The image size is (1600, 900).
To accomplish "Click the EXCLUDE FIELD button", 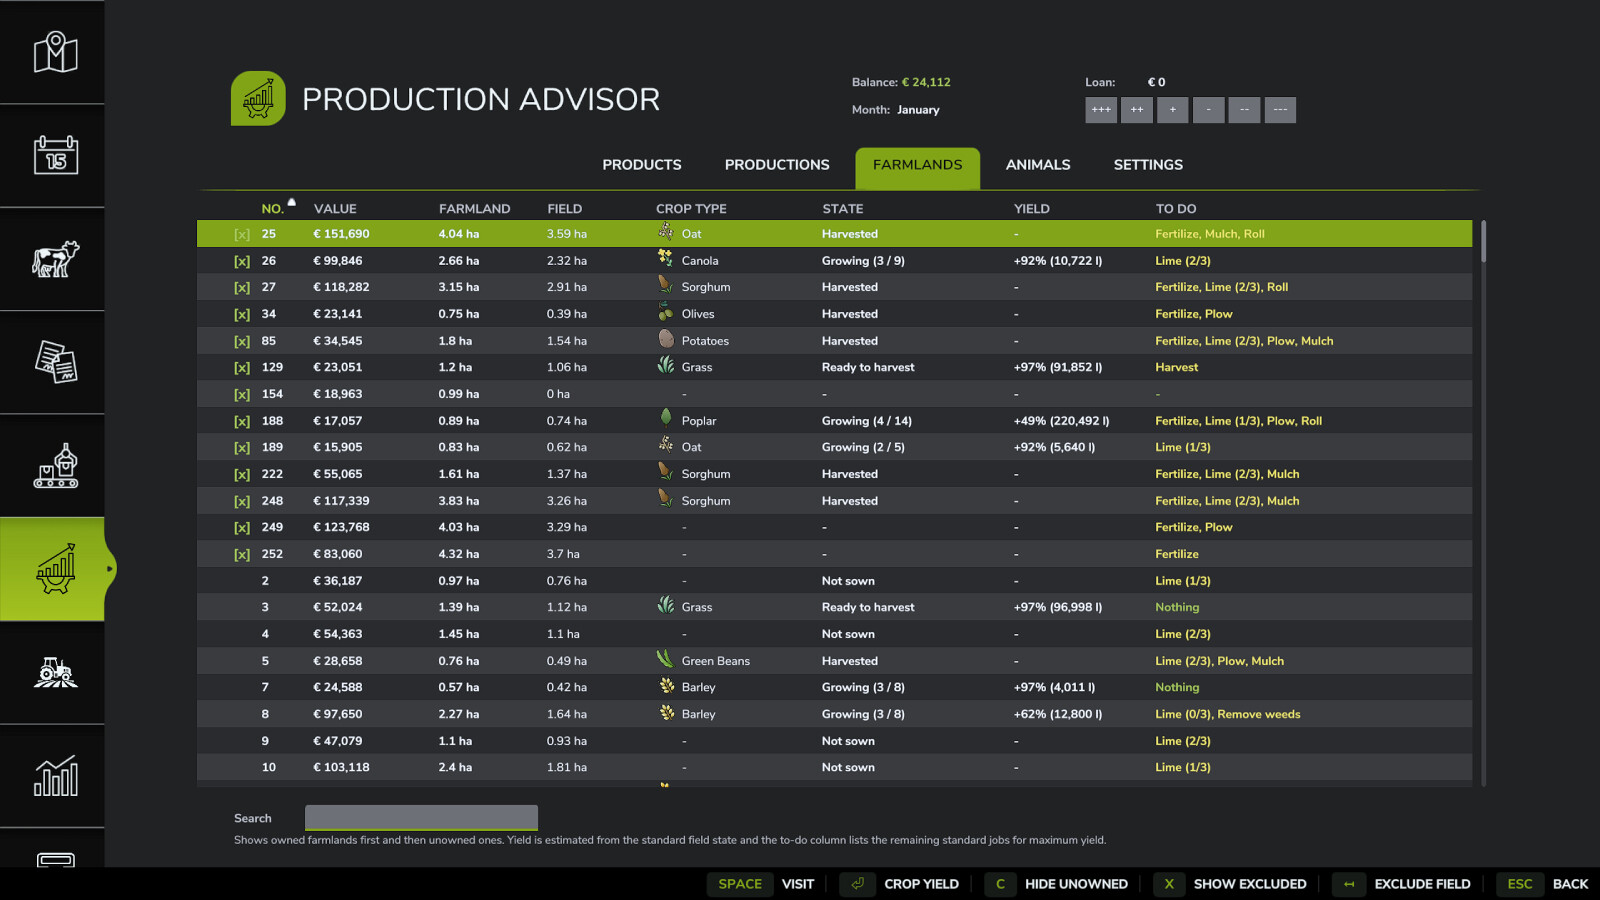I will click(x=1403, y=884).
